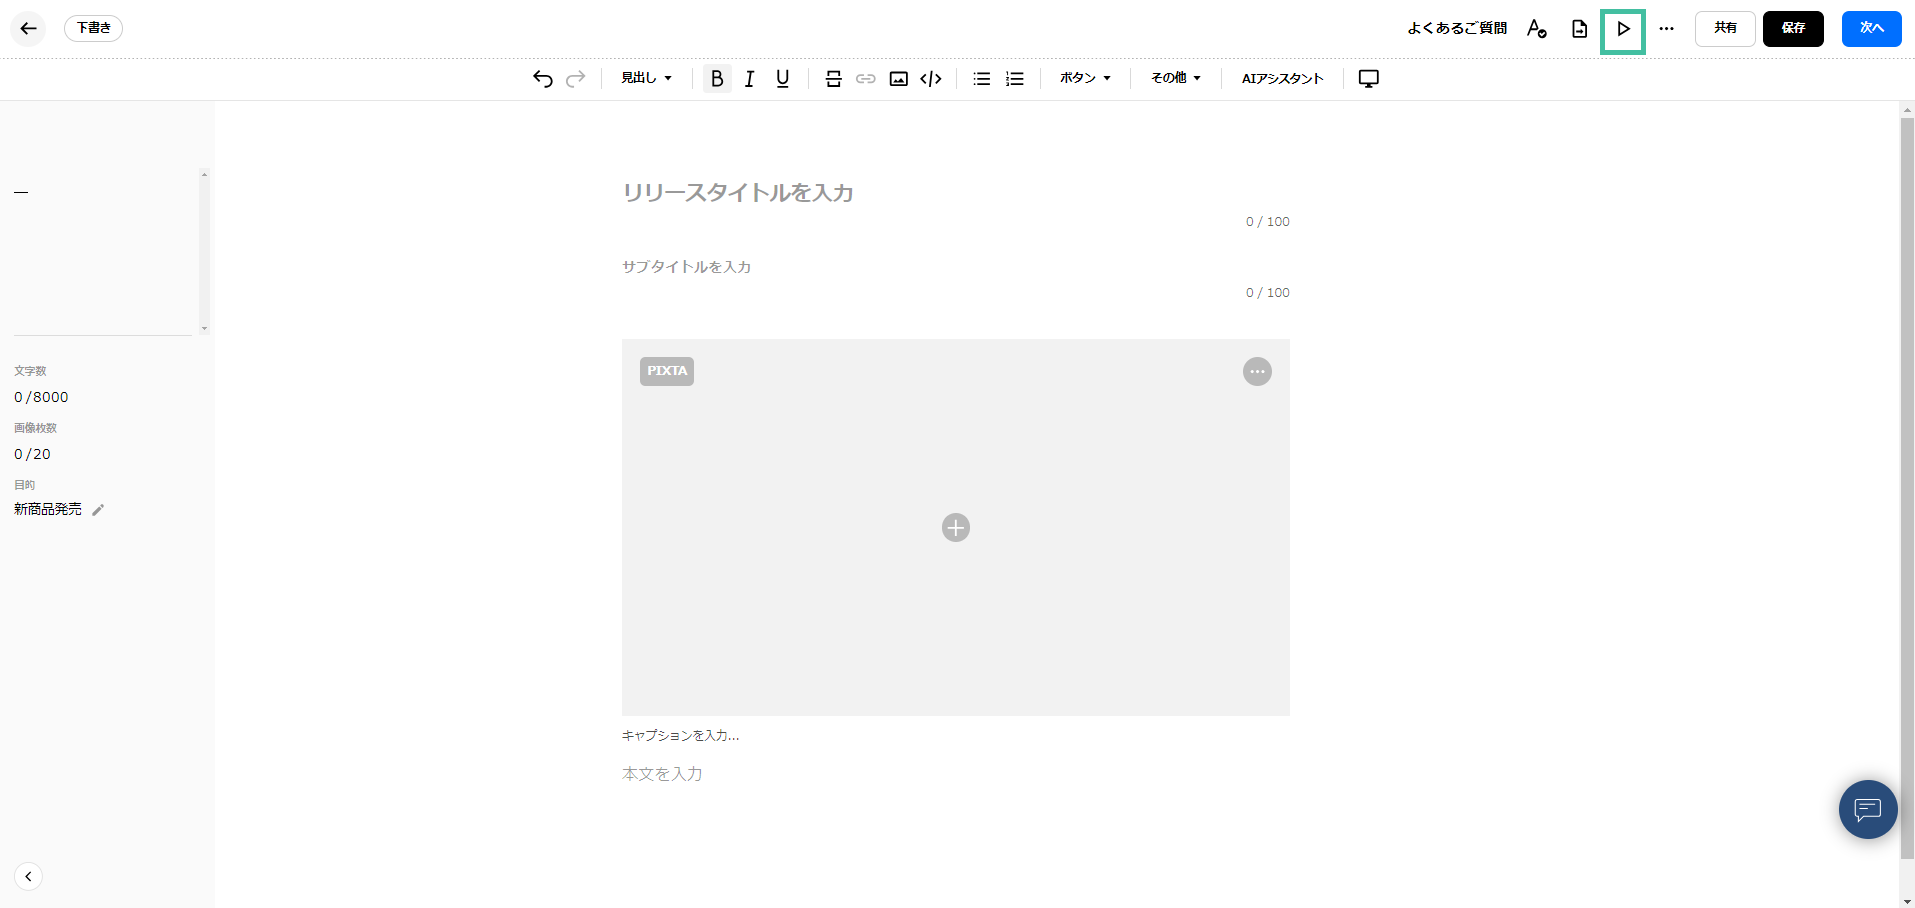The image size is (1915, 908).
Task: Toggle underline formatting
Action: (782, 79)
